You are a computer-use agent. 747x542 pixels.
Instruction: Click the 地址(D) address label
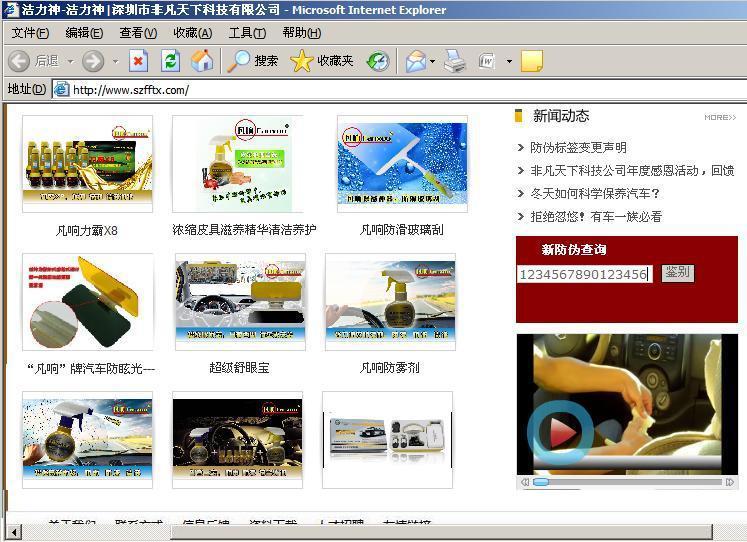[27, 89]
